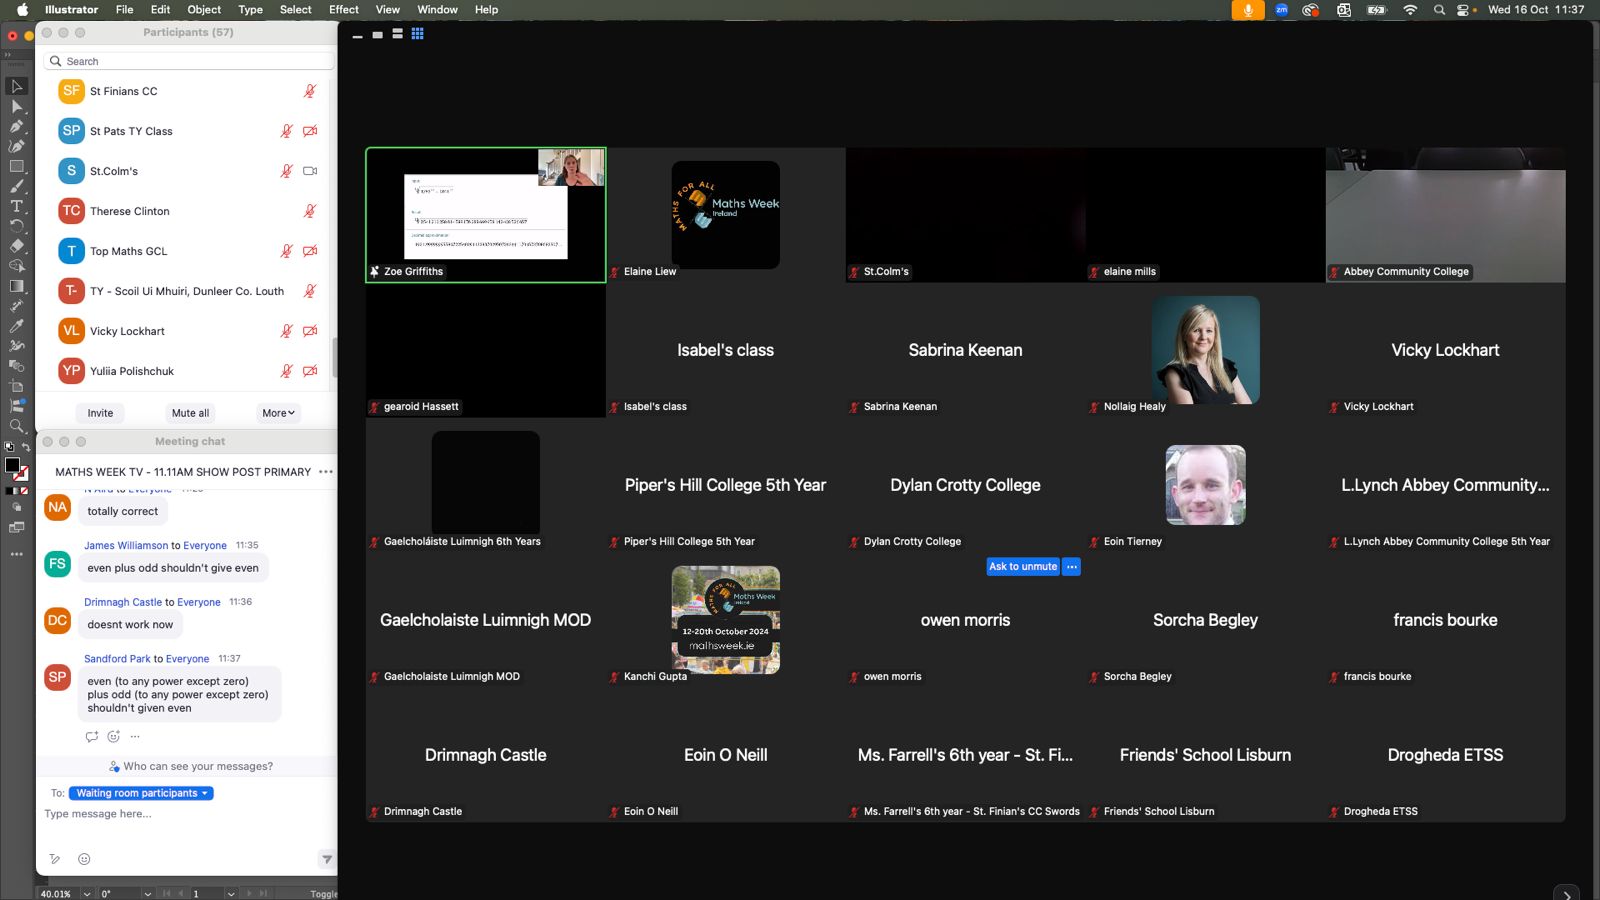The height and width of the screenshot is (900, 1600).
Task: Open the Effect menu
Action: [x=343, y=10]
